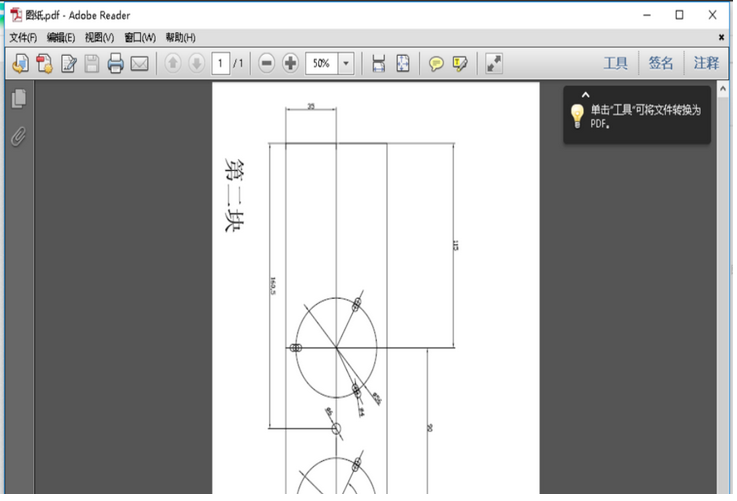Open the 视图(V) menu
The width and height of the screenshot is (737, 501).
tap(99, 37)
